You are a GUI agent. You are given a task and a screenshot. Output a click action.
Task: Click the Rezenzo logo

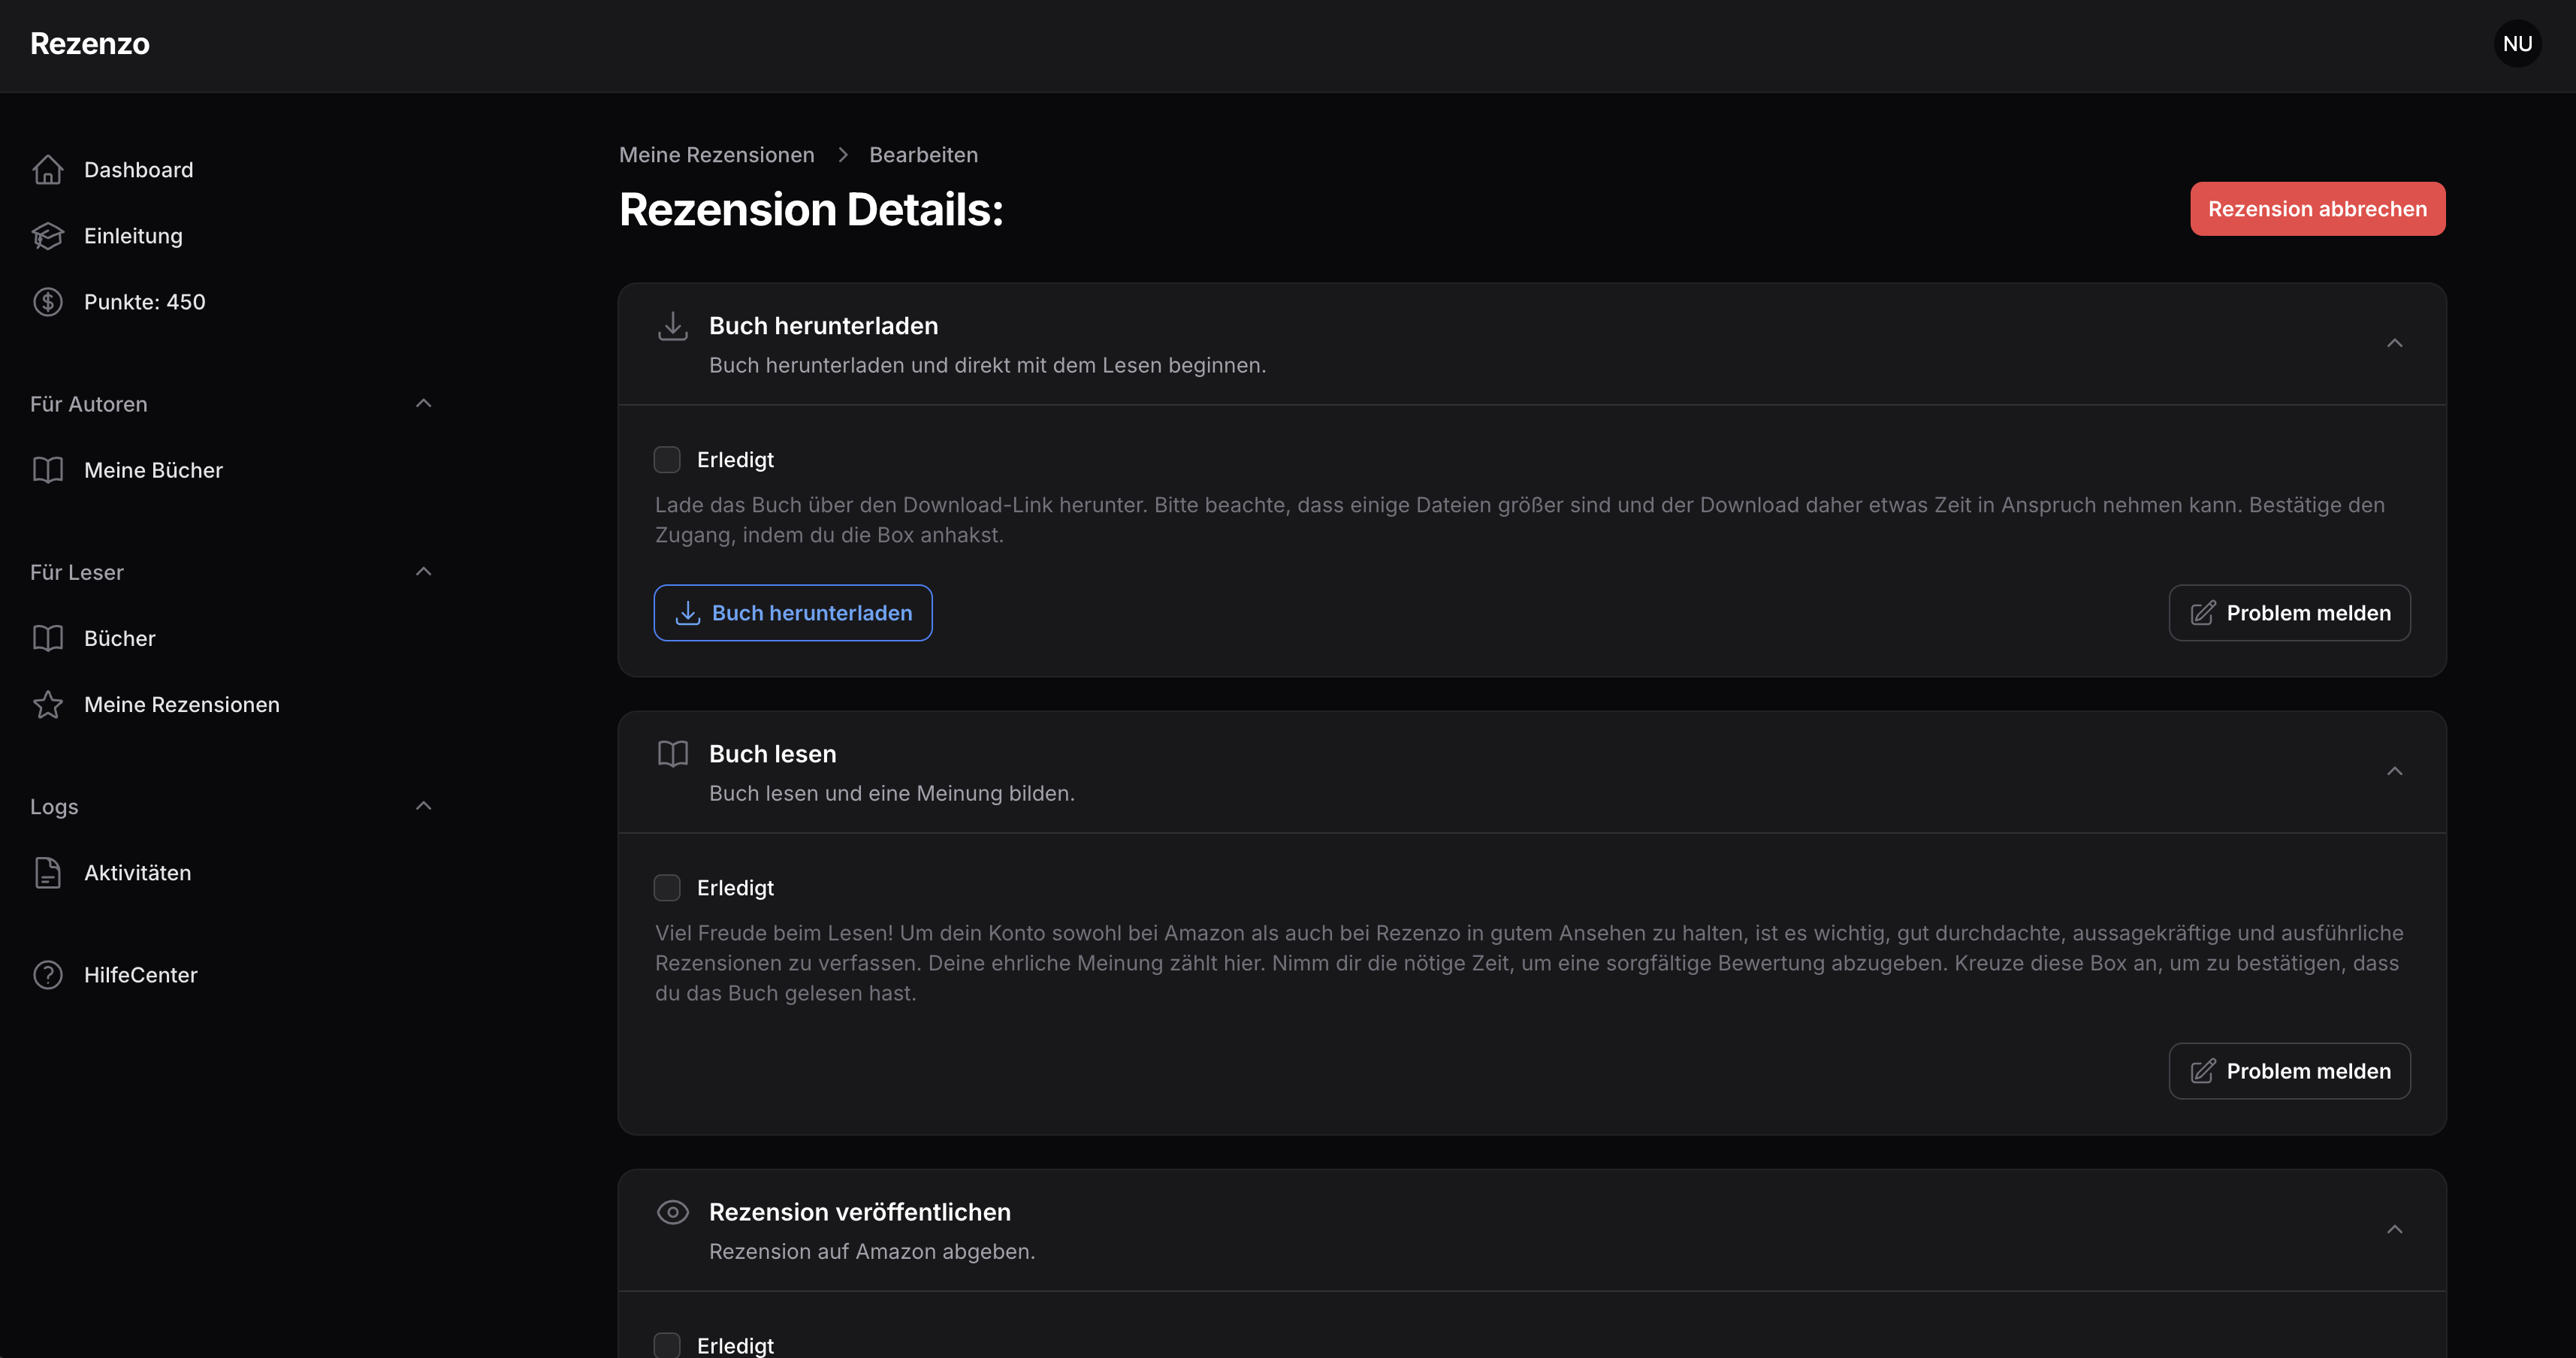90,44
